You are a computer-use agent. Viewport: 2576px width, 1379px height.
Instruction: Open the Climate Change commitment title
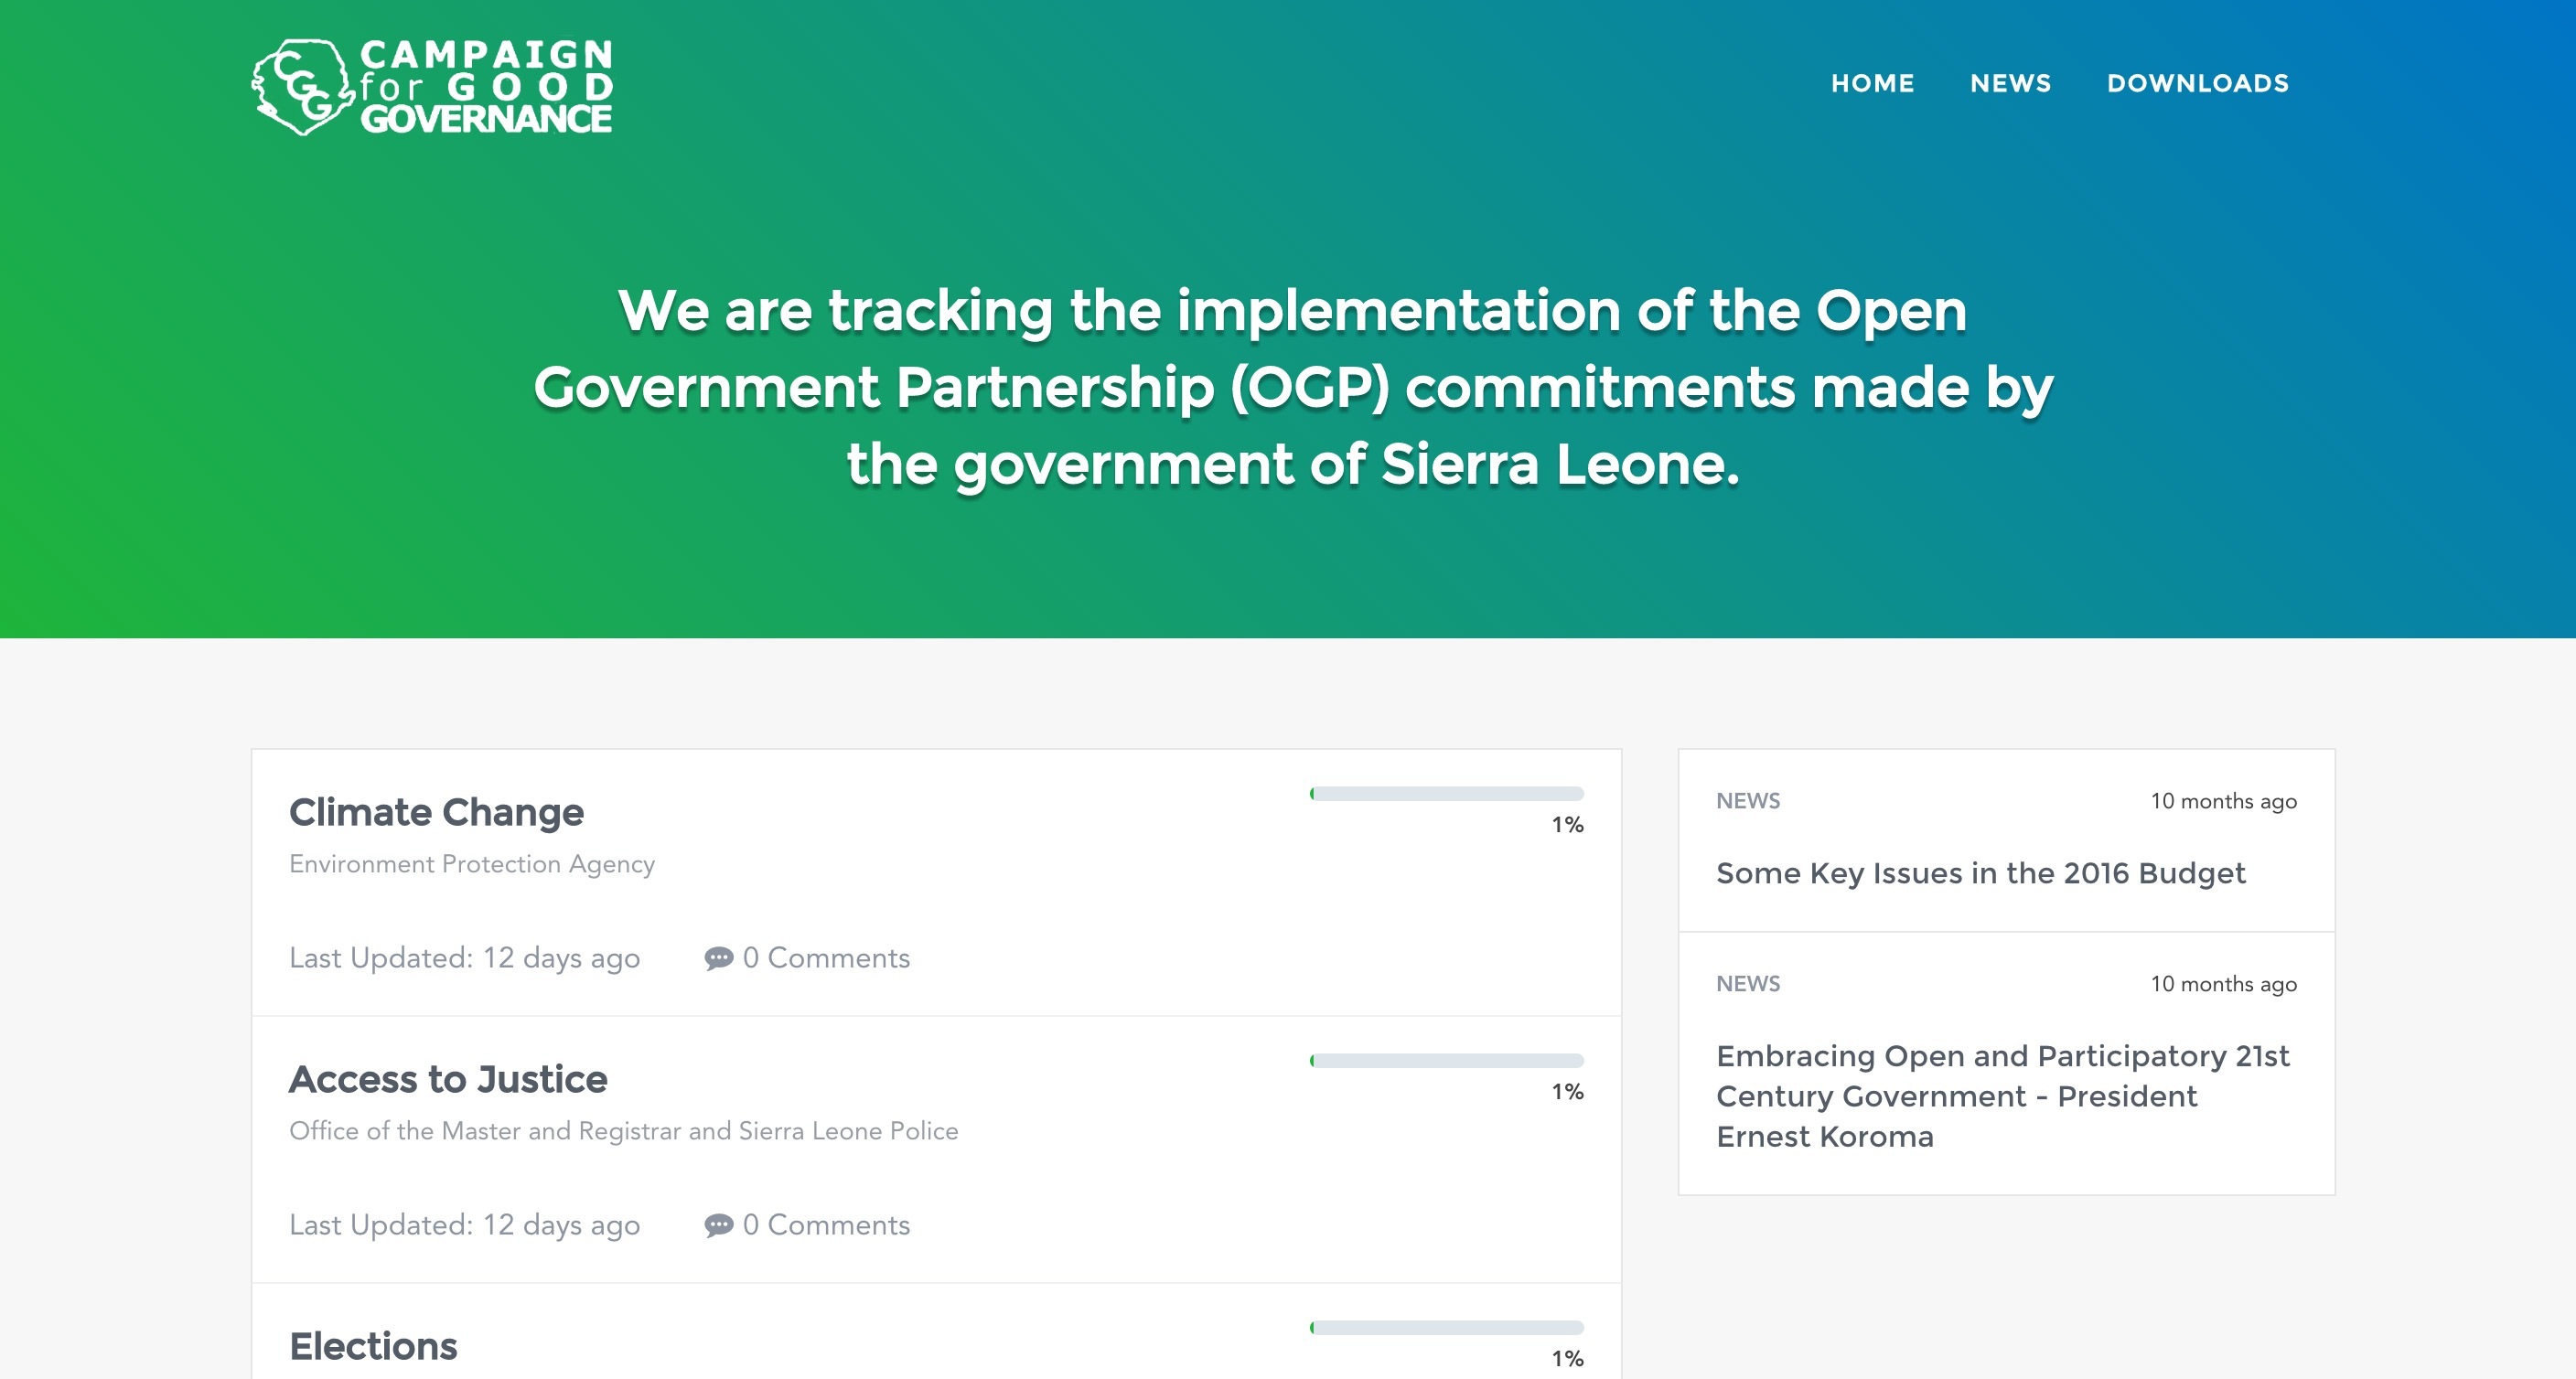pos(436,812)
